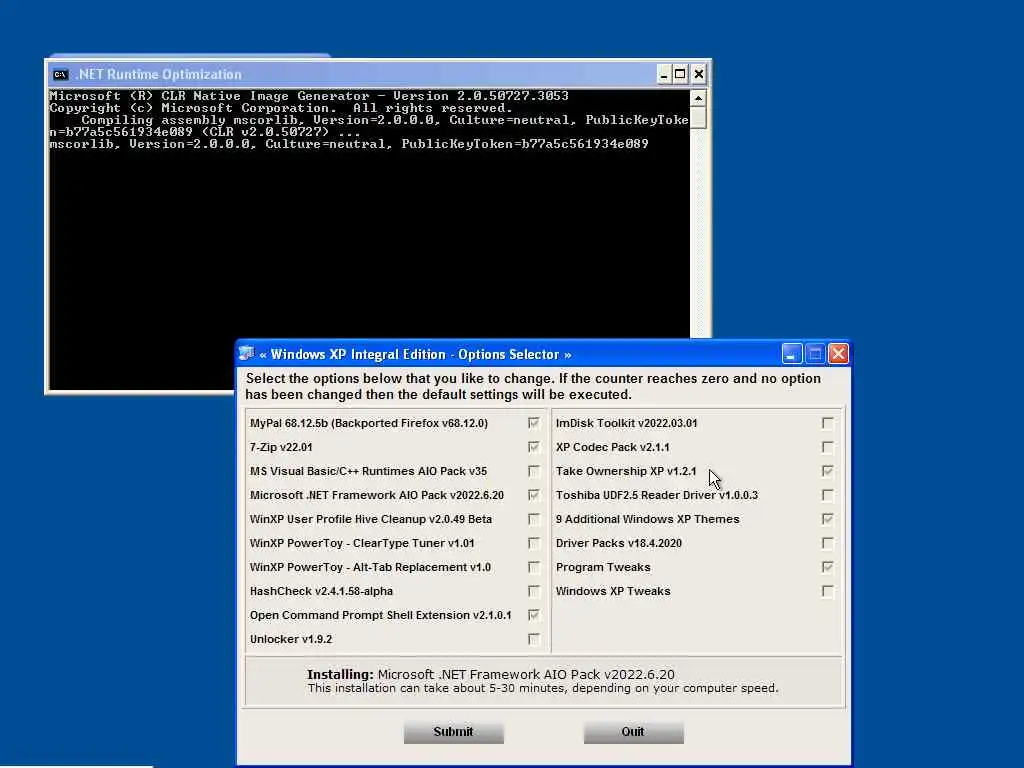Click the '9 Additional Windows XP Themes' label
Screen dimensions: 1024x768
[x=647, y=519]
